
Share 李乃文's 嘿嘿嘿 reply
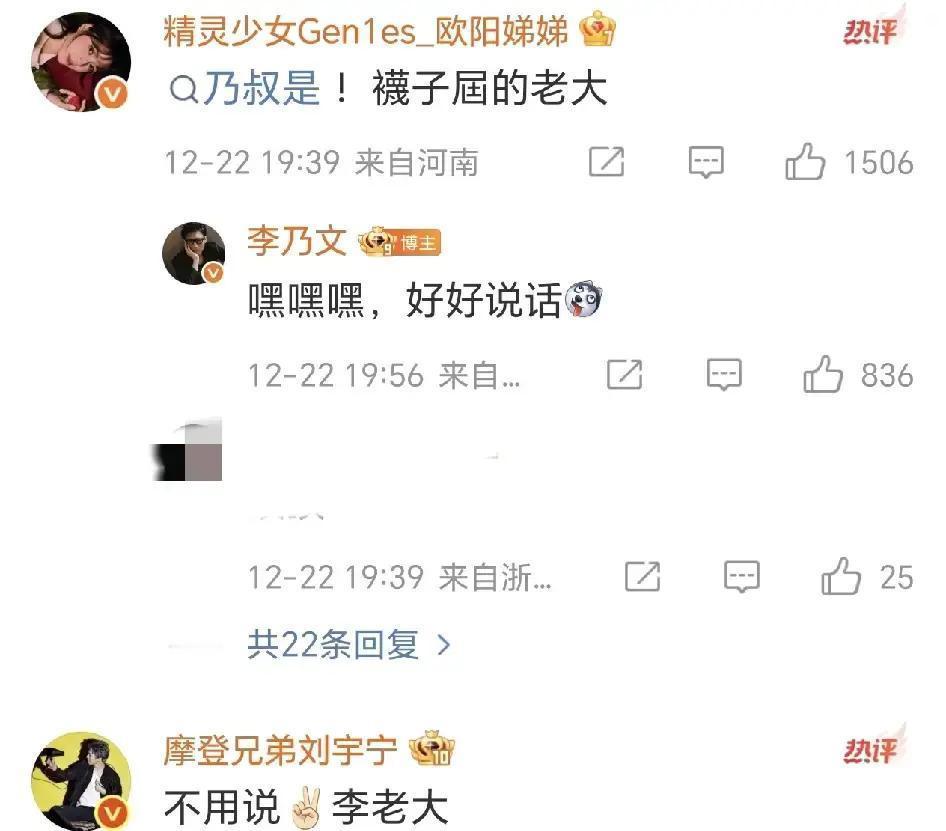624,374
